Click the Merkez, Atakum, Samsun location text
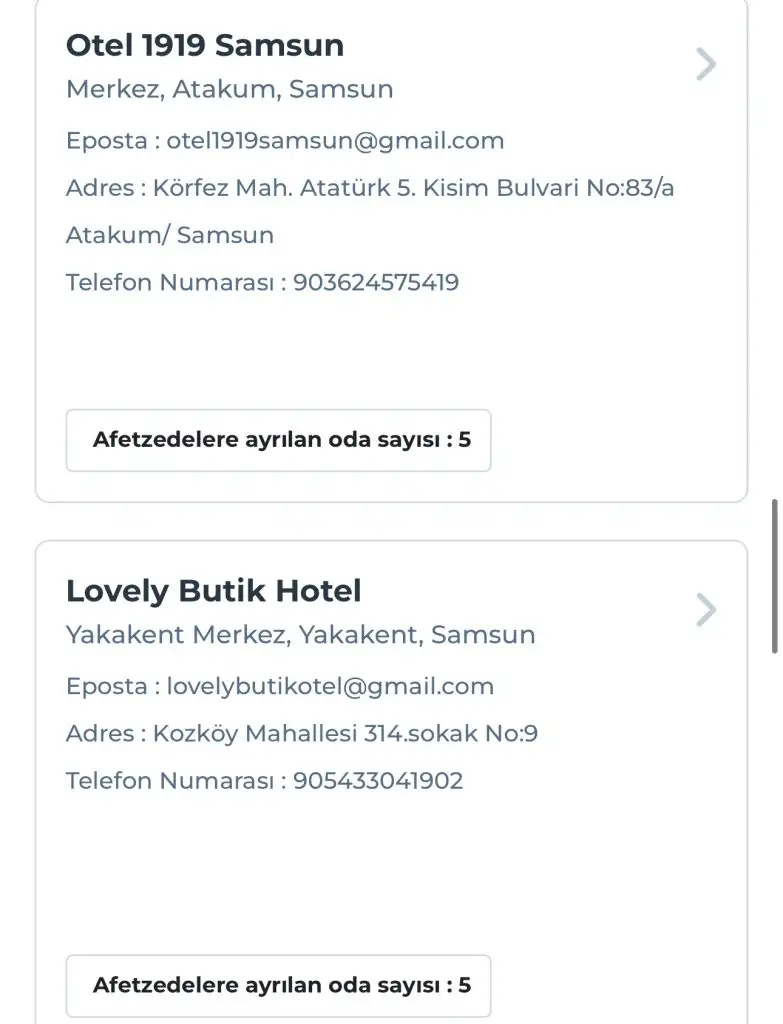The width and height of the screenshot is (783, 1024). pyautogui.click(x=229, y=89)
